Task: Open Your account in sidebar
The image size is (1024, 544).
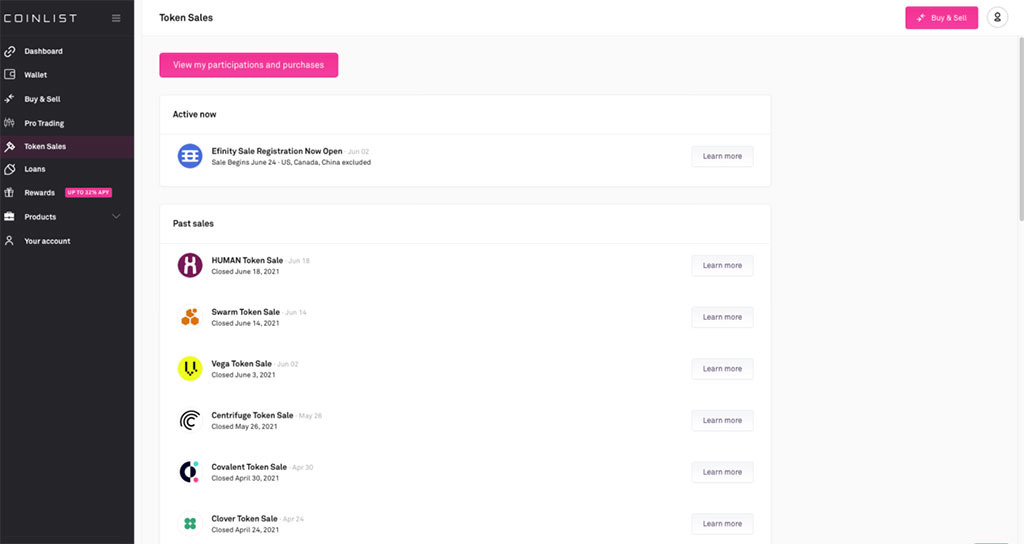Action: [x=47, y=241]
